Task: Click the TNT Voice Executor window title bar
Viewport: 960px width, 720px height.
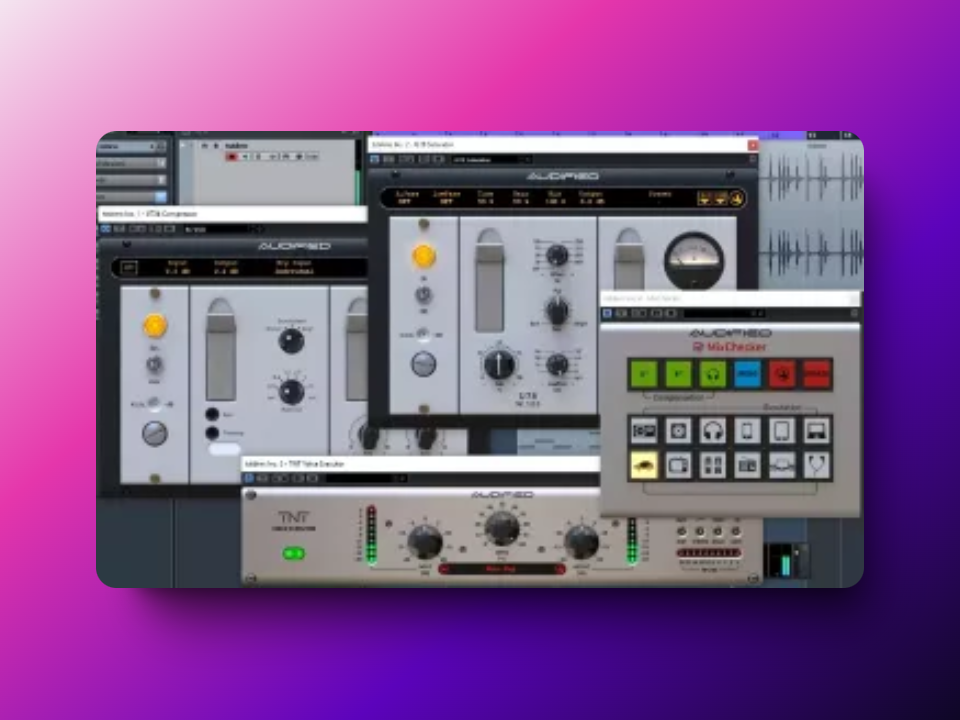Action: 421,464
